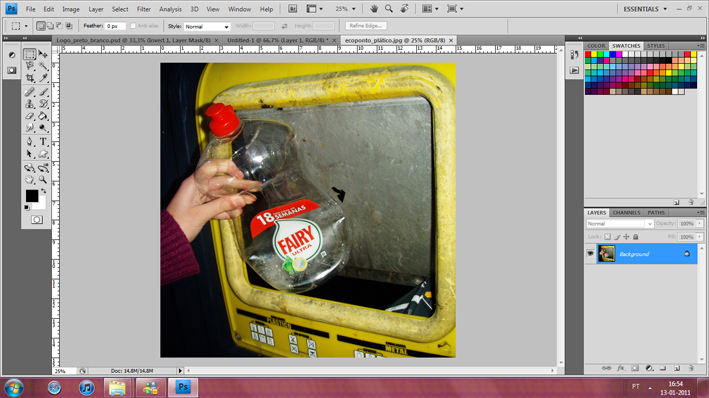709x398 pixels.
Task: Select the Hand tool in toolbox
Action: tap(29, 180)
